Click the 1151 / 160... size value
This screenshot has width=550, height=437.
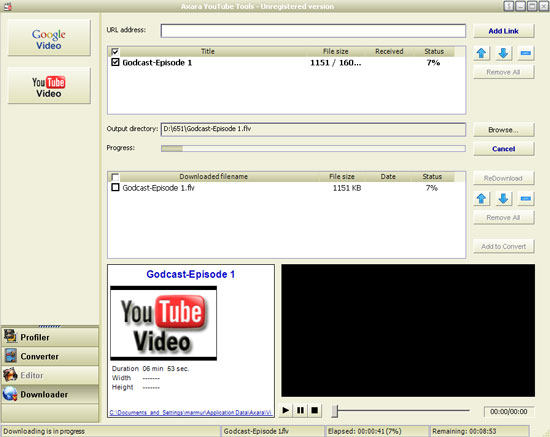coord(335,63)
